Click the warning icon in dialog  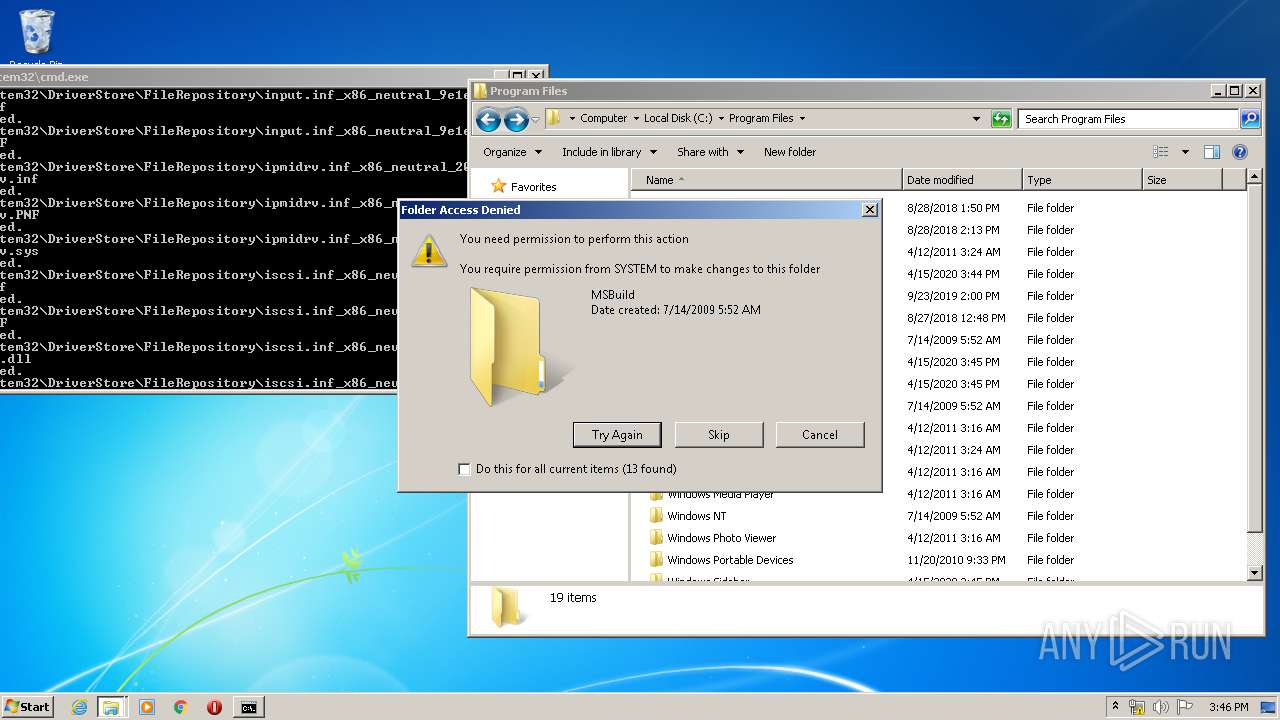(x=430, y=250)
